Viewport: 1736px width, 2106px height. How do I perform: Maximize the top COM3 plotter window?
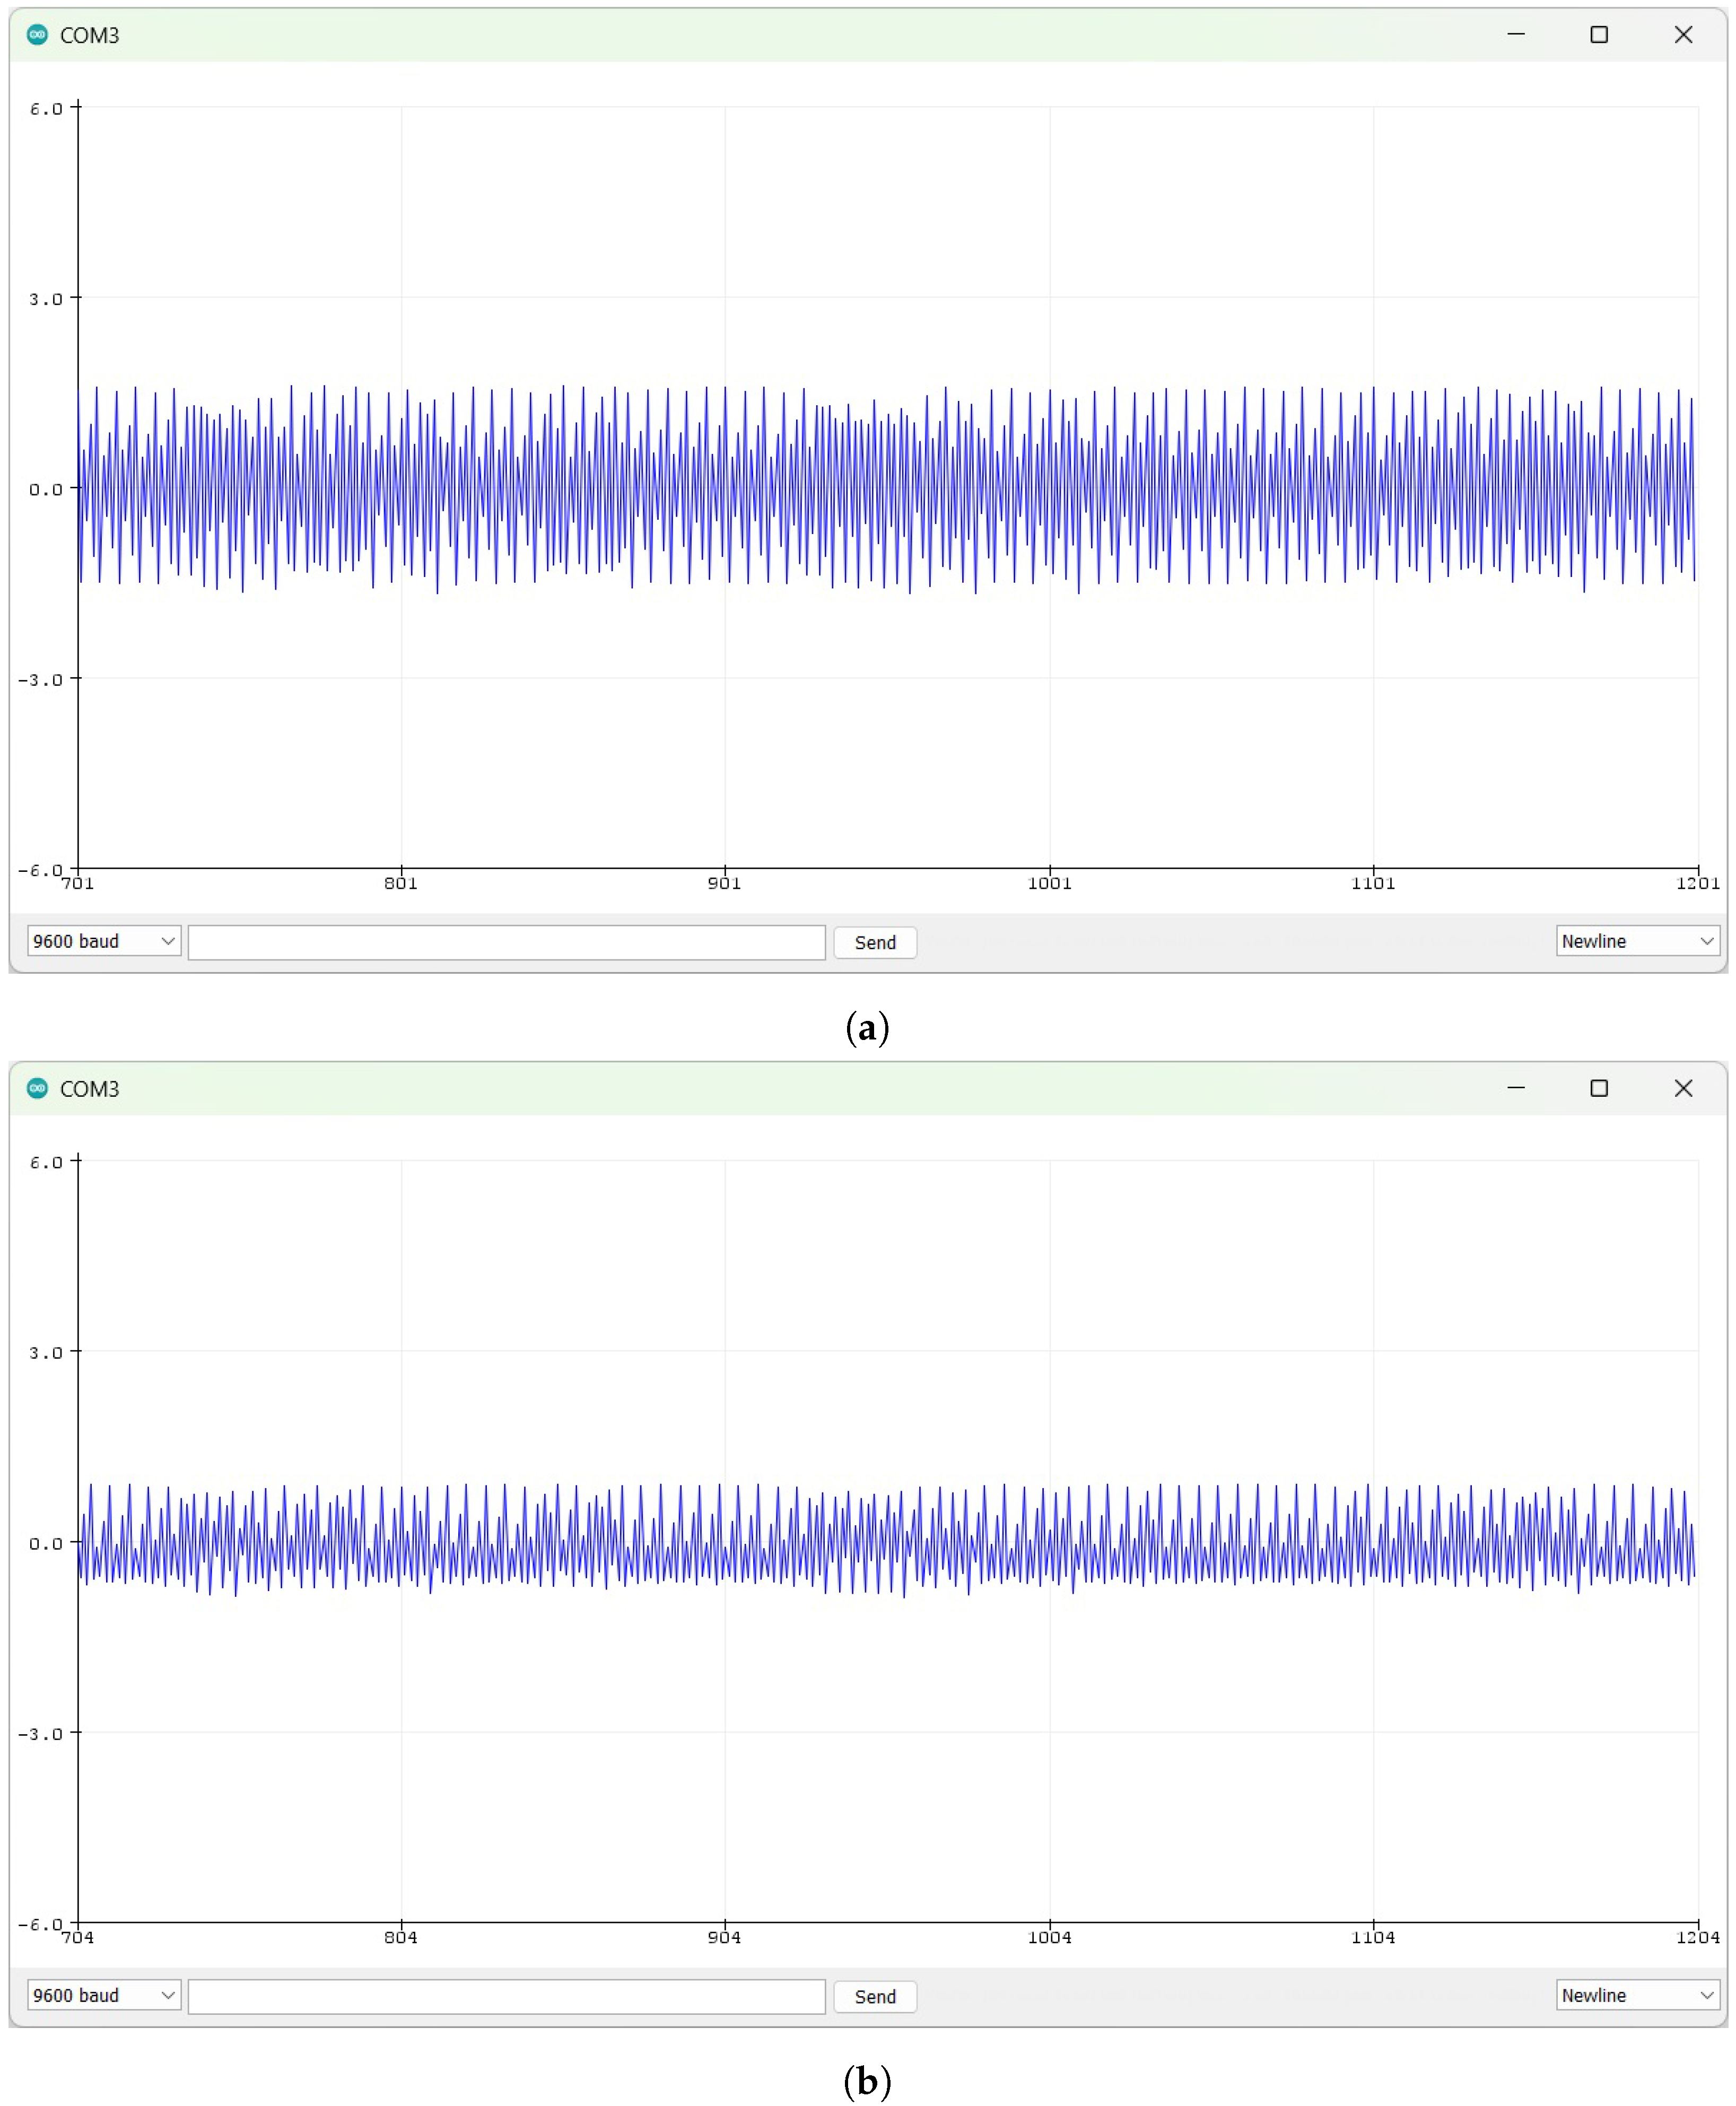[x=1598, y=35]
